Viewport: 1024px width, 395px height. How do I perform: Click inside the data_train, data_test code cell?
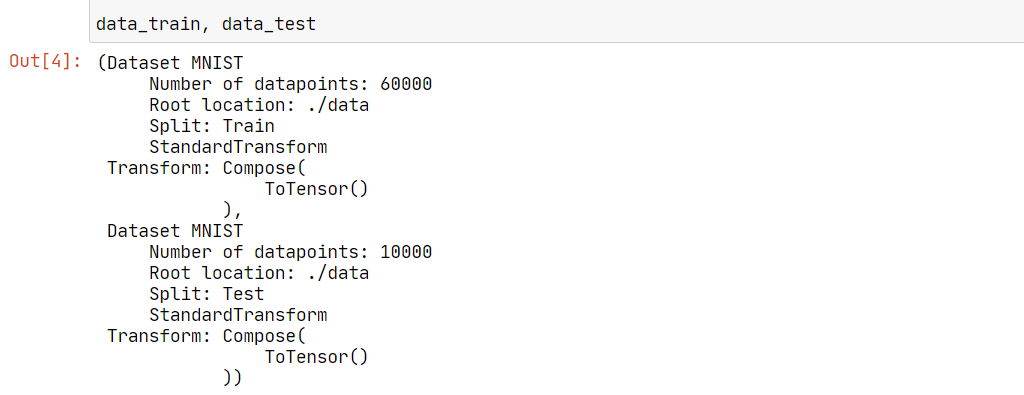pyautogui.click(x=556, y=22)
